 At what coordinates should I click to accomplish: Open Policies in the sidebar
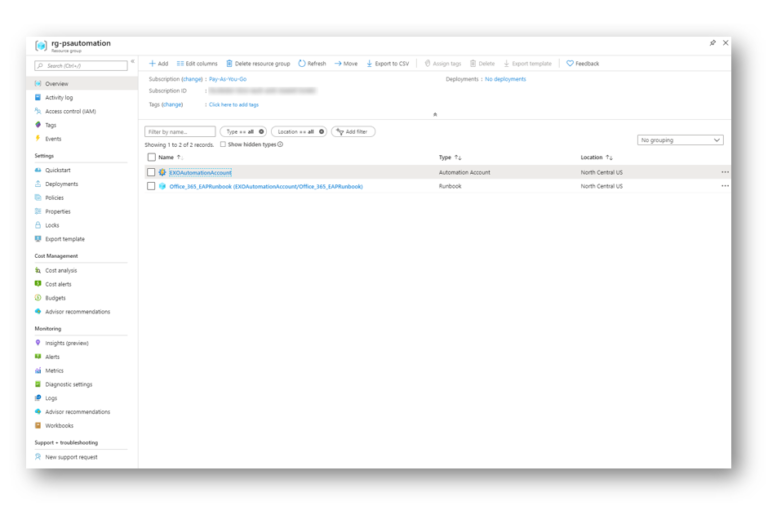pyautogui.click(x=54, y=197)
